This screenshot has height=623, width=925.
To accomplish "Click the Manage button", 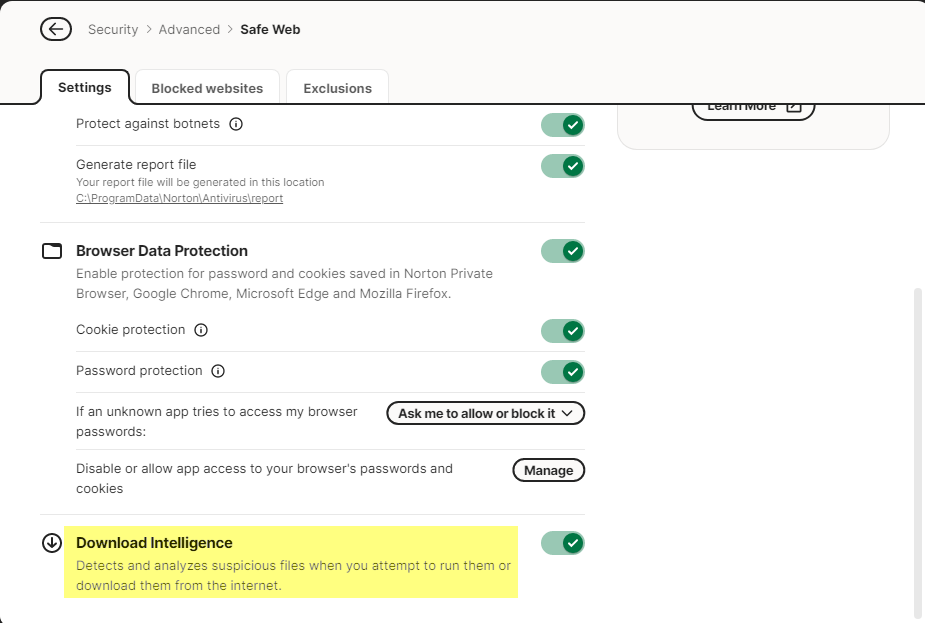I will [548, 470].
